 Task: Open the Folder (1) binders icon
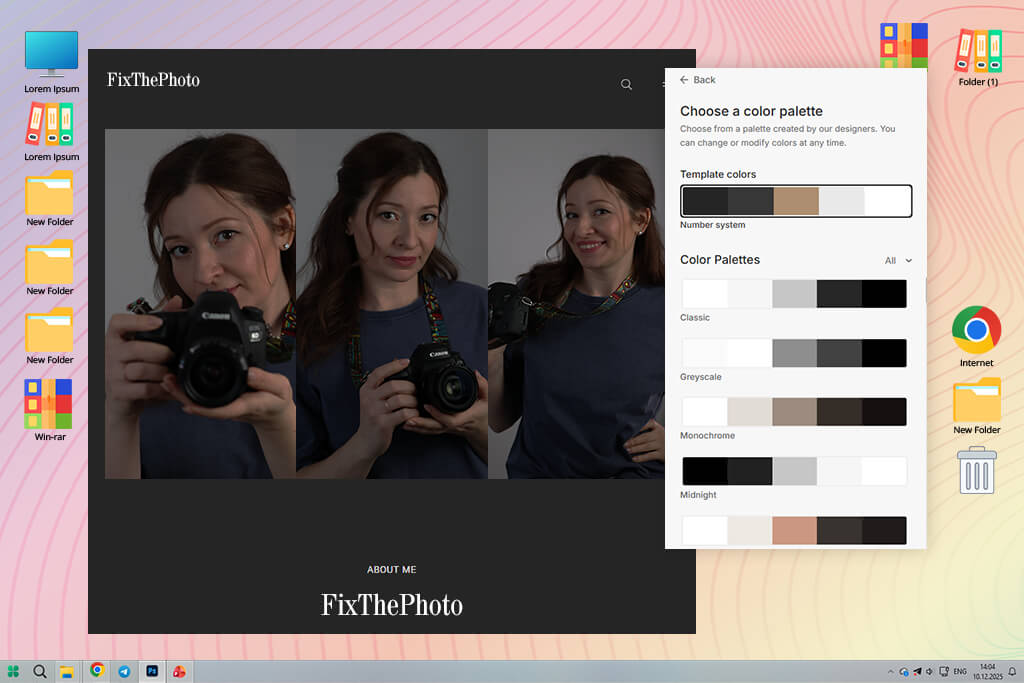(977, 51)
